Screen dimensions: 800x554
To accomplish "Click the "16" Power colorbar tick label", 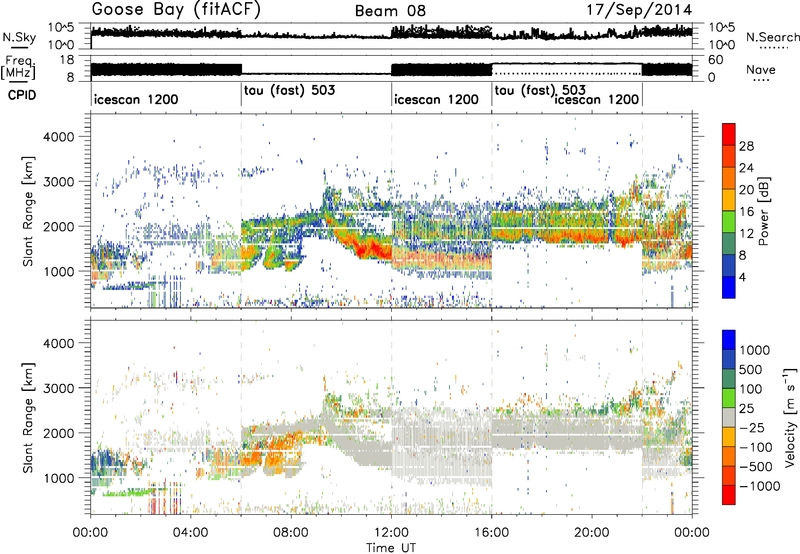I will [746, 212].
